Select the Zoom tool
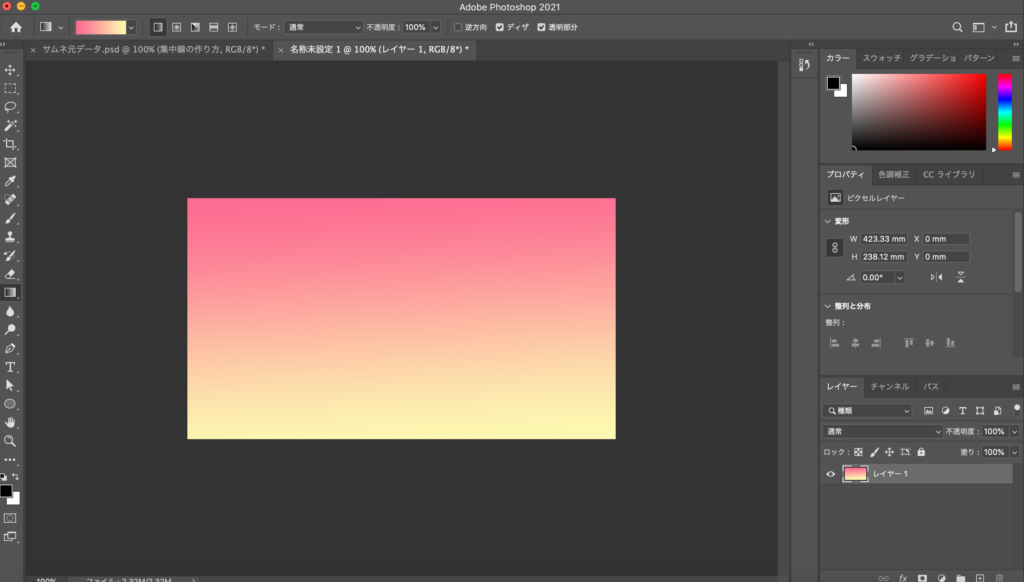 click(11, 440)
